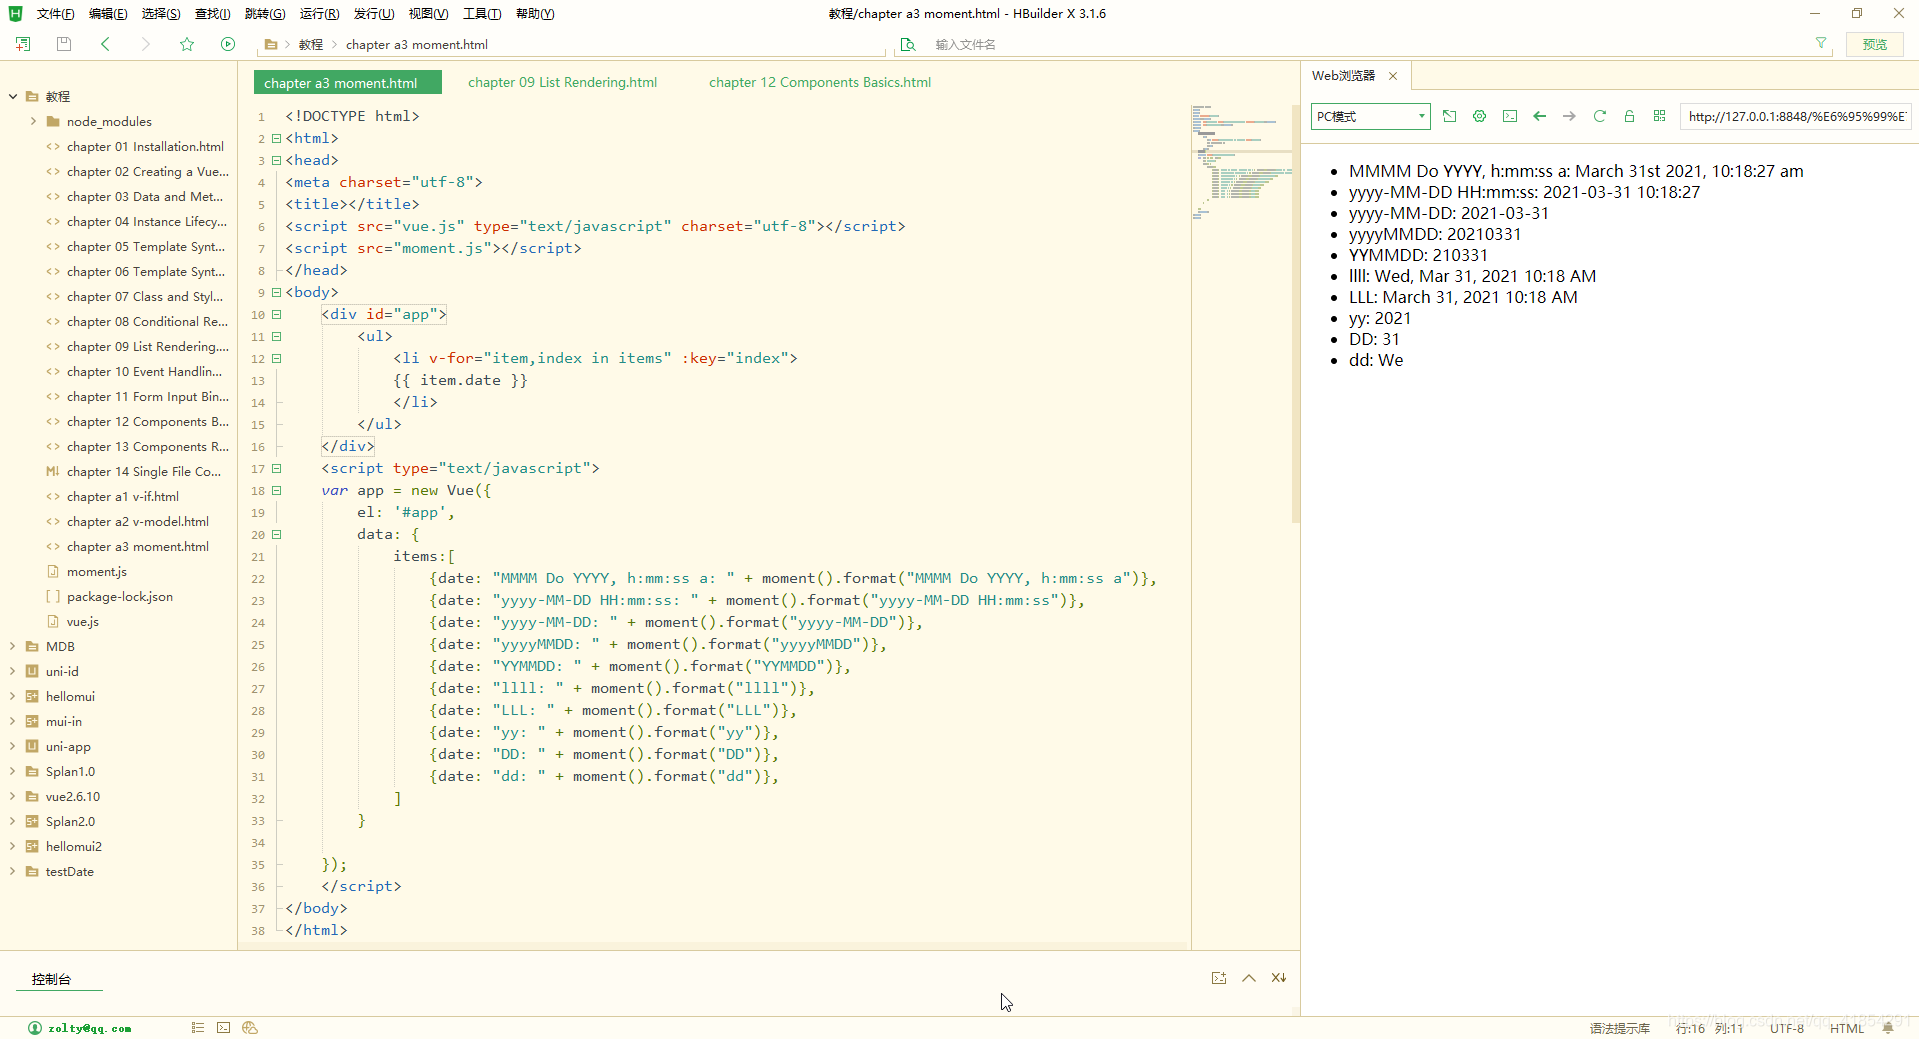Image resolution: width=1919 pixels, height=1039 pixels.
Task: Expand the node_modules folder
Action: click(33, 122)
